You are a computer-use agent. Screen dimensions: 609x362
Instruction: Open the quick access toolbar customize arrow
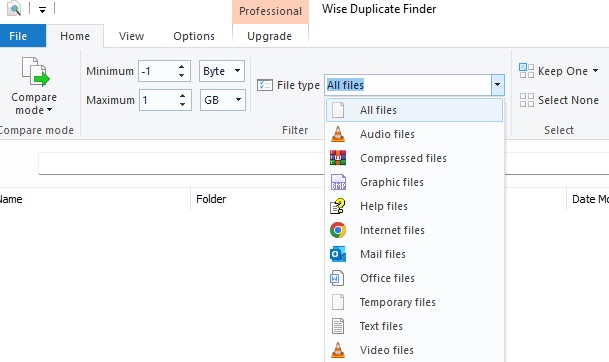pos(42,9)
